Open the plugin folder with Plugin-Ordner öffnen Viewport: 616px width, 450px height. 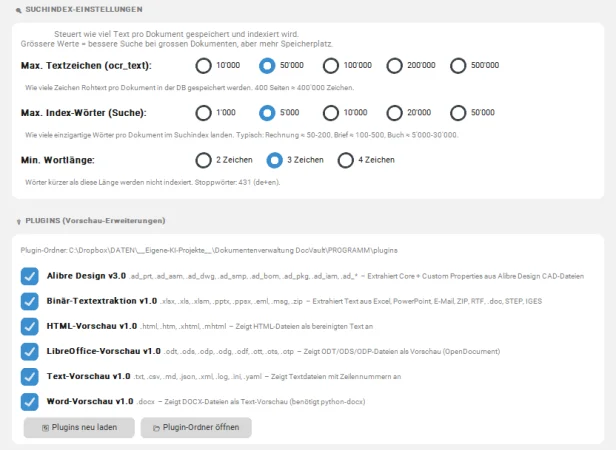click(x=196, y=427)
